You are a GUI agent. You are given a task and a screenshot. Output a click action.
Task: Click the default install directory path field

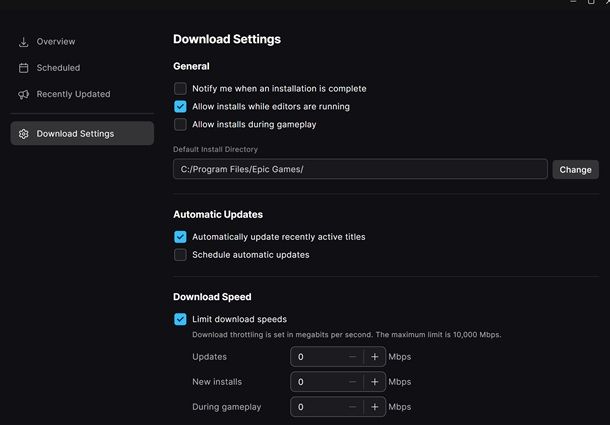coord(360,169)
